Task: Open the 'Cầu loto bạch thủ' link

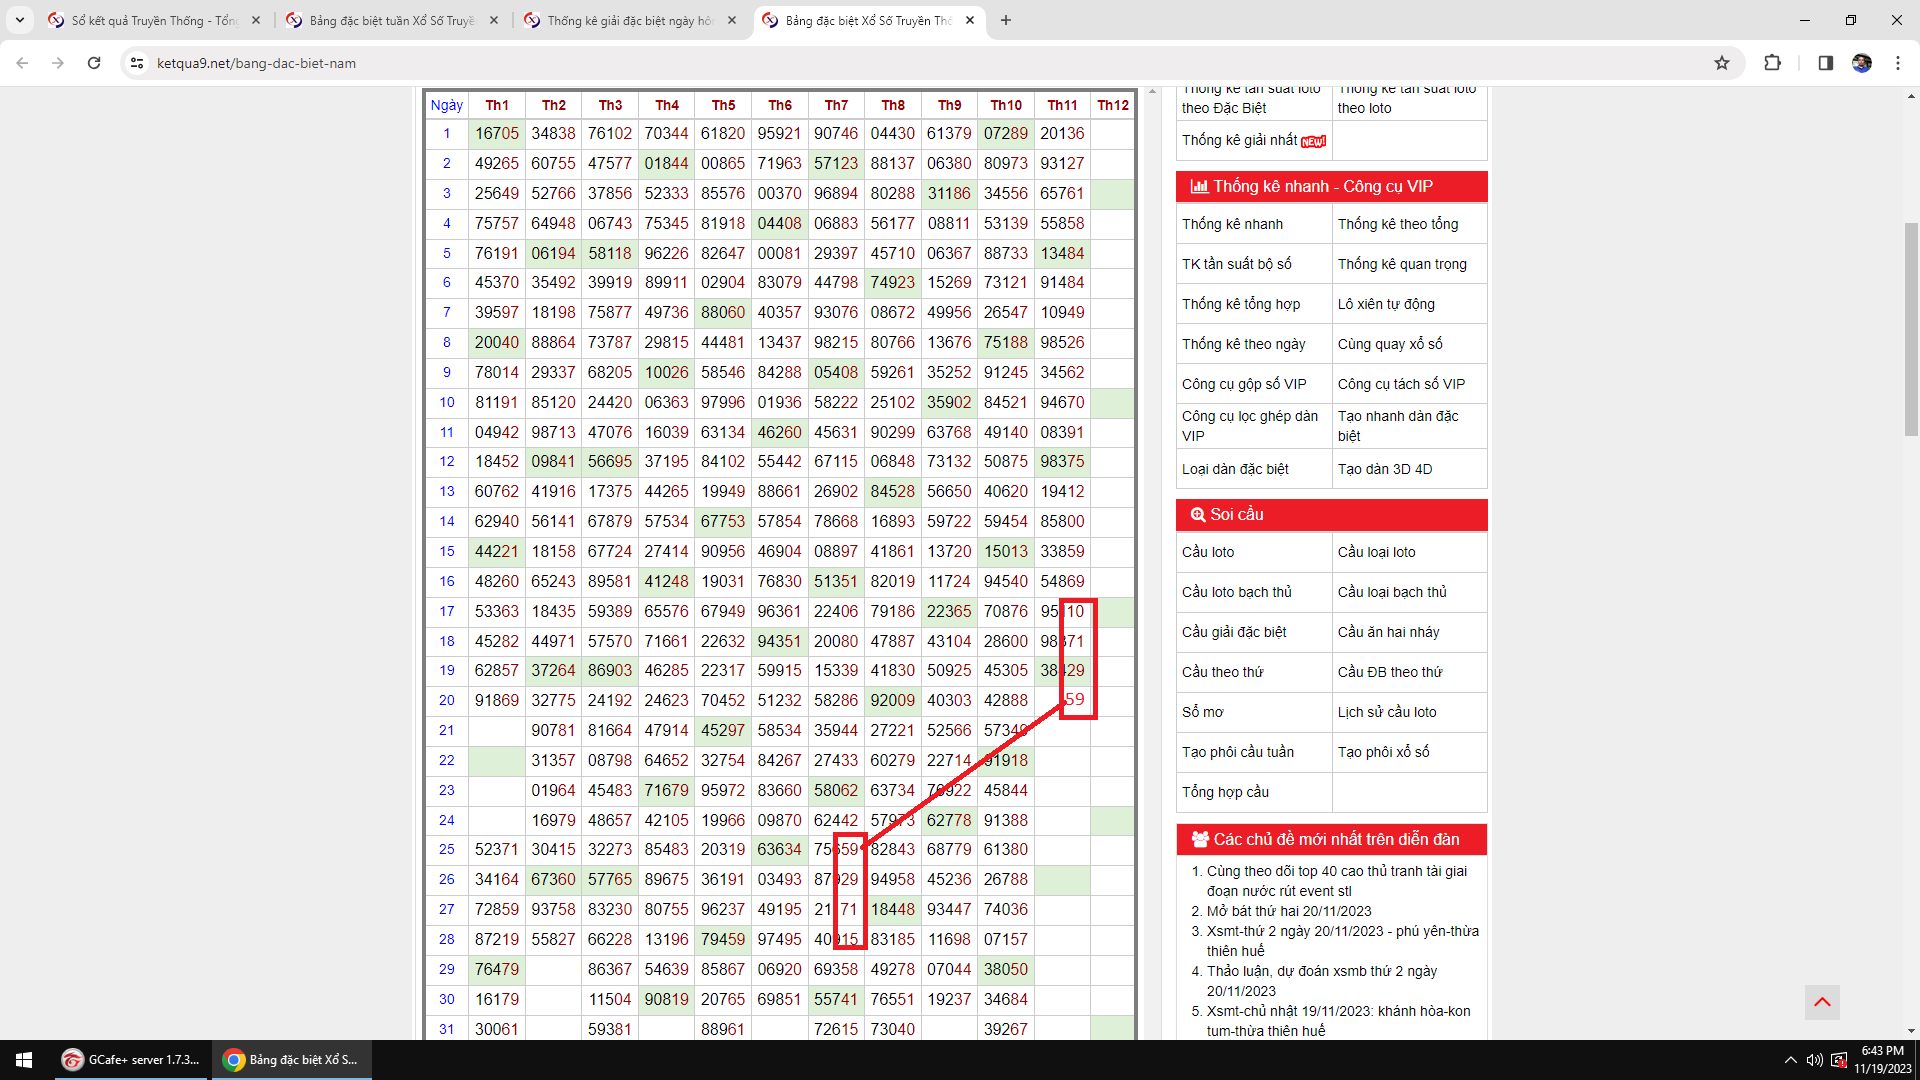Action: point(1236,592)
